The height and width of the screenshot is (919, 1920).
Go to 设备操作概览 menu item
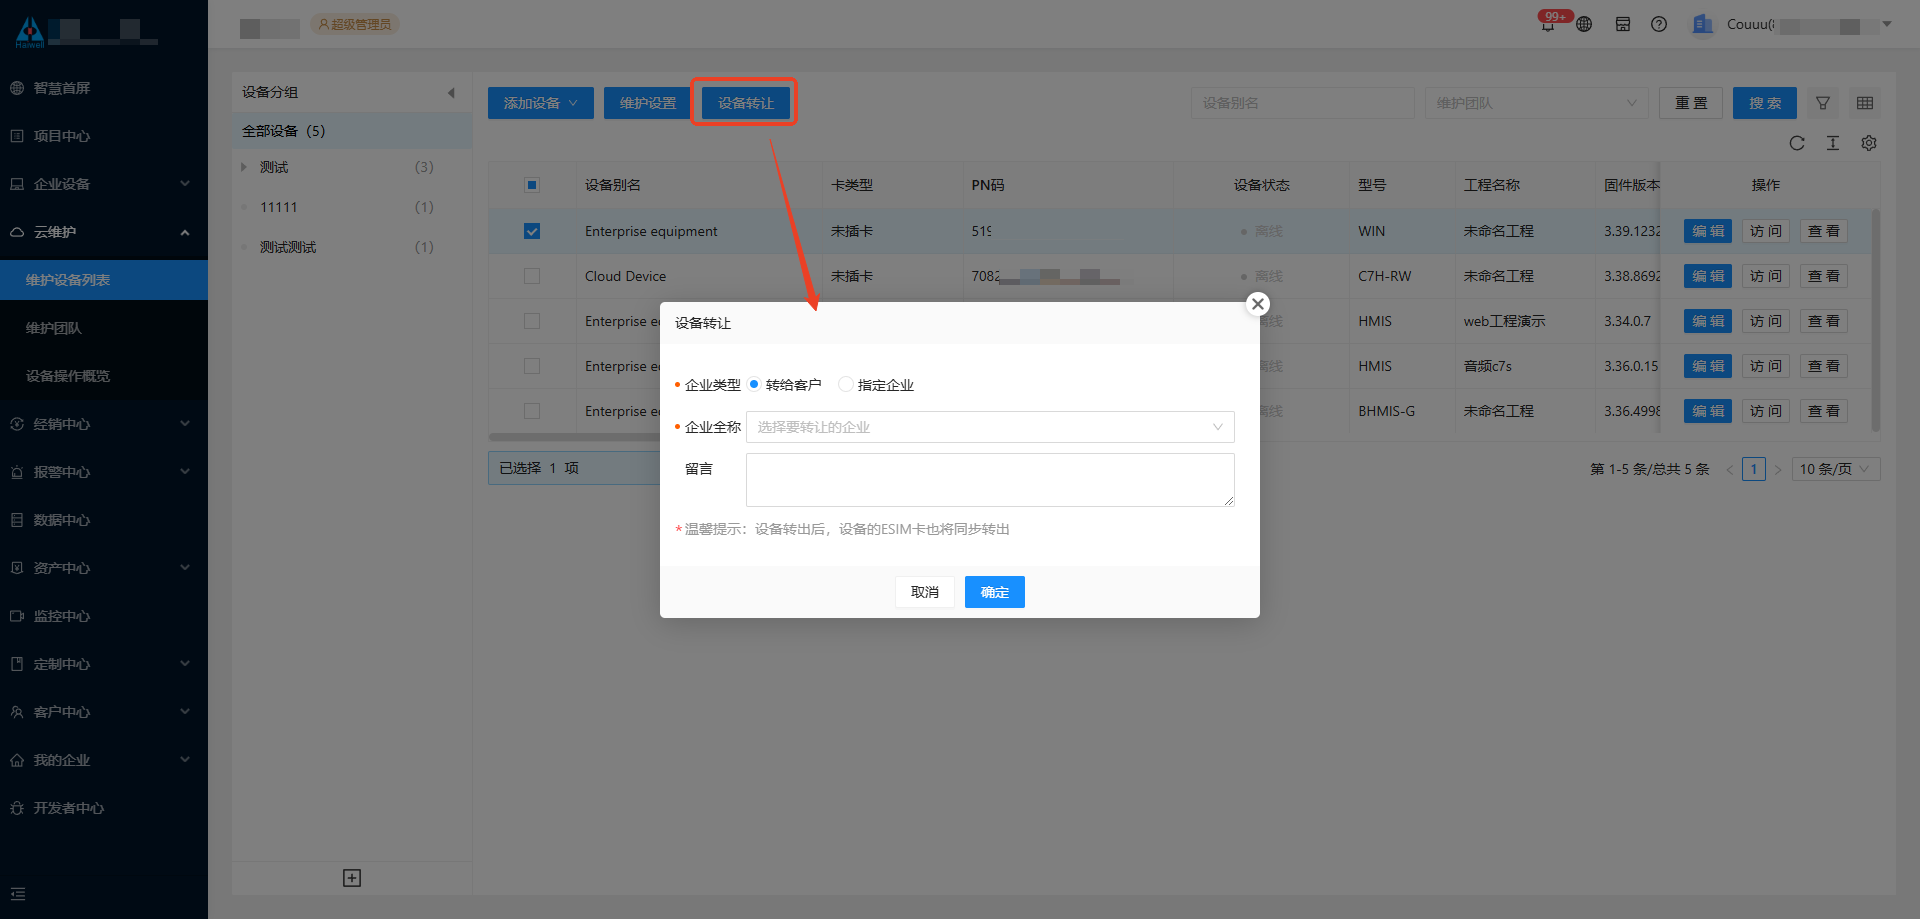(x=104, y=376)
